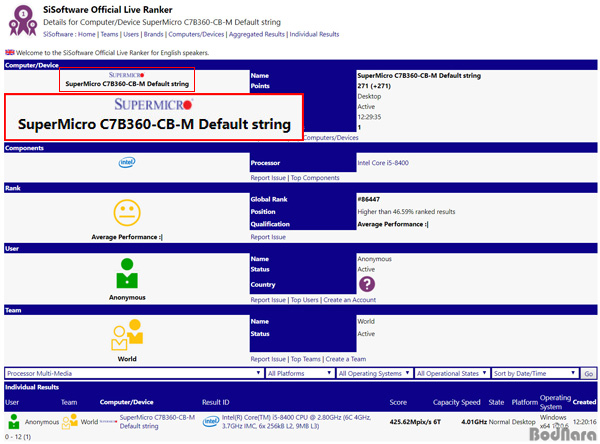
Task: Open the Sort by Date/Time dropdown
Action: [535, 373]
